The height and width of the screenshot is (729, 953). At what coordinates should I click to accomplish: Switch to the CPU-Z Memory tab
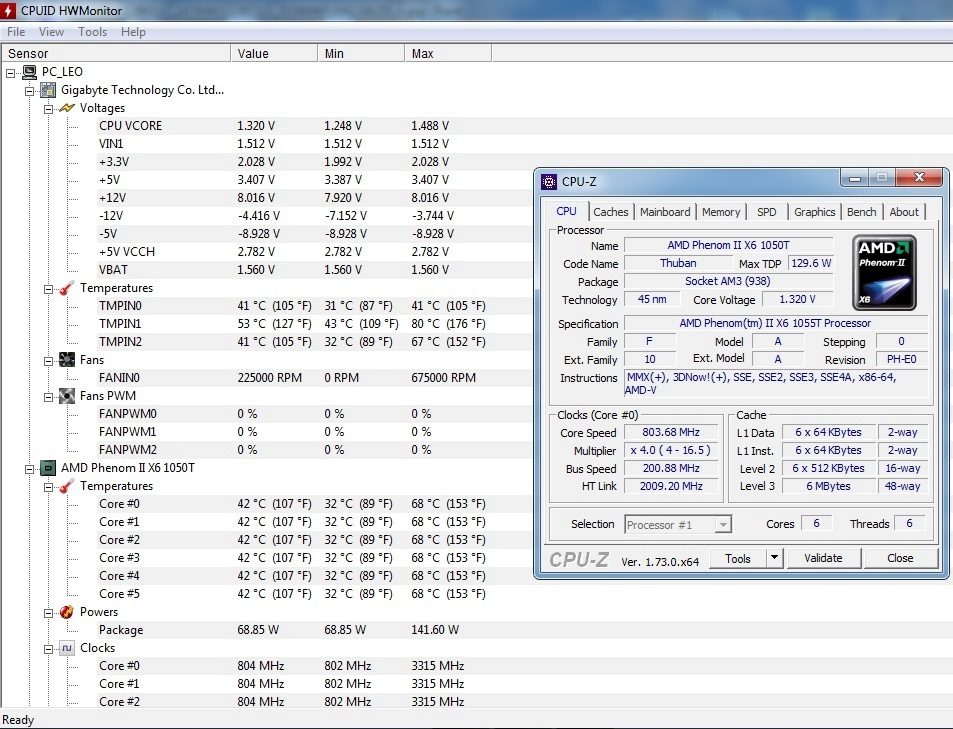721,212
